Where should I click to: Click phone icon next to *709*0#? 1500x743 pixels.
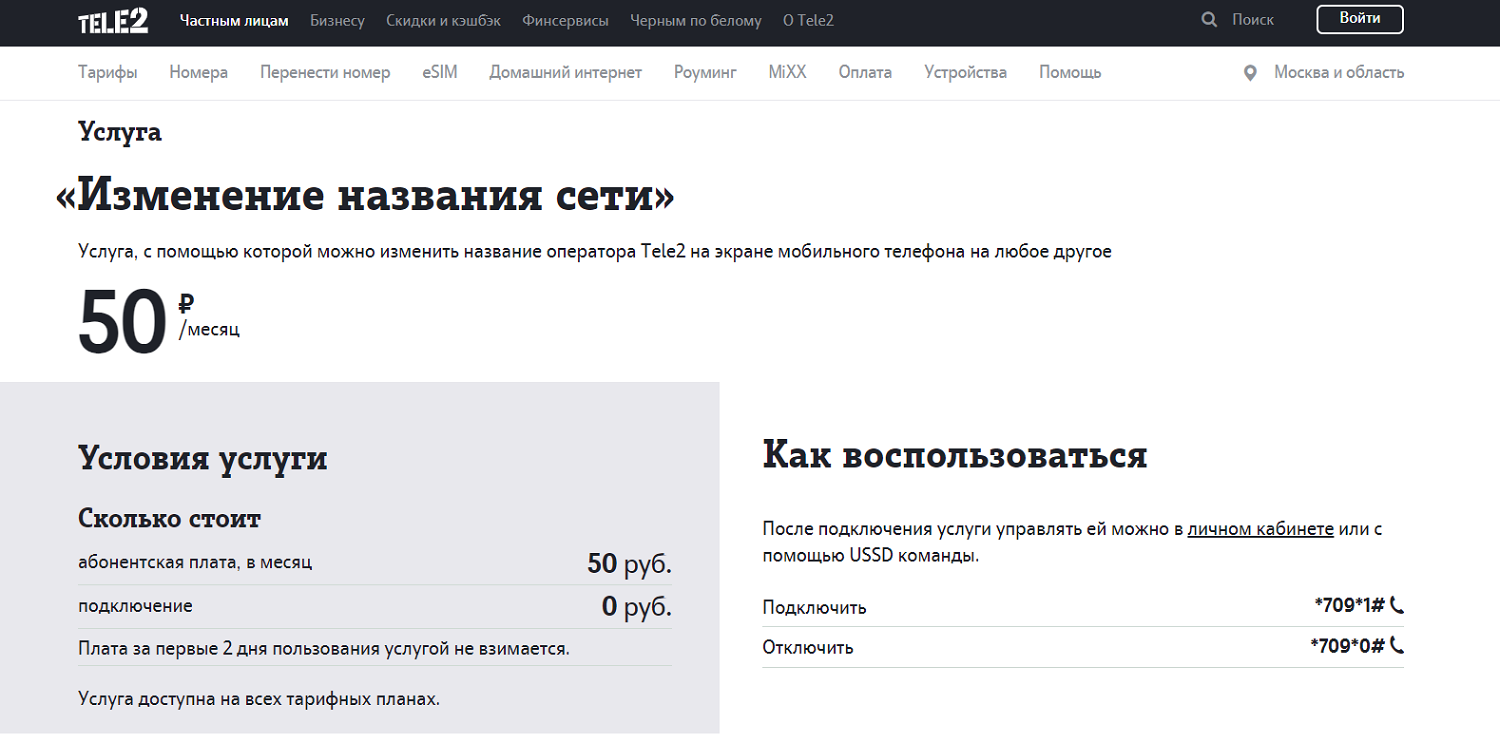(x=1397, y=646)
